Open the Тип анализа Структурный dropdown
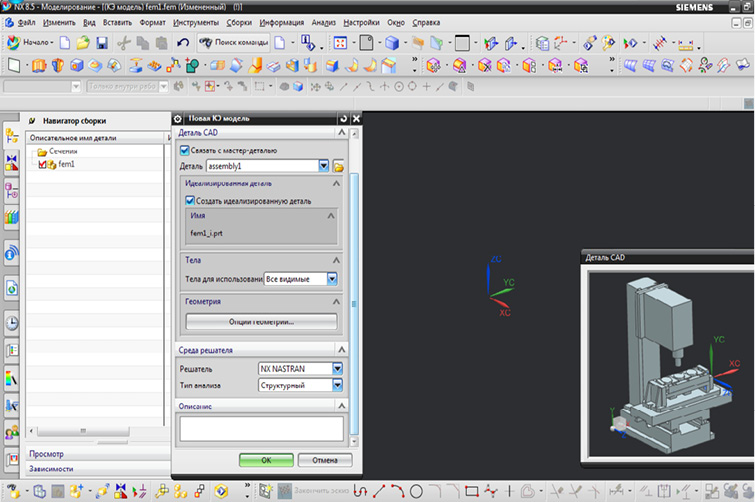This screenshot has width=755, height=502. 338,385
